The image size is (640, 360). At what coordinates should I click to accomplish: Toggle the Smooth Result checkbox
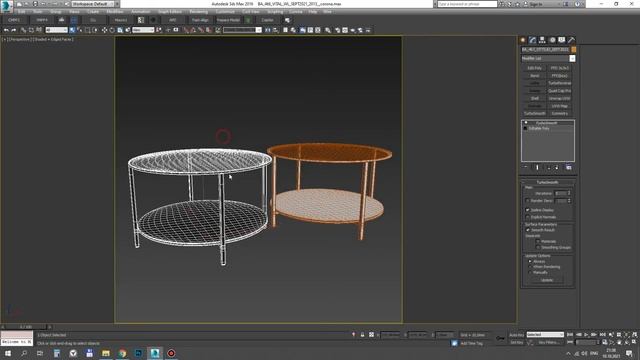point(527,230)
